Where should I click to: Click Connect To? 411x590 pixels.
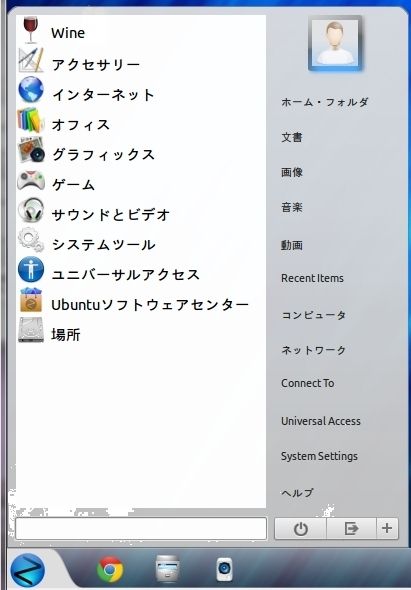point(307,383)
